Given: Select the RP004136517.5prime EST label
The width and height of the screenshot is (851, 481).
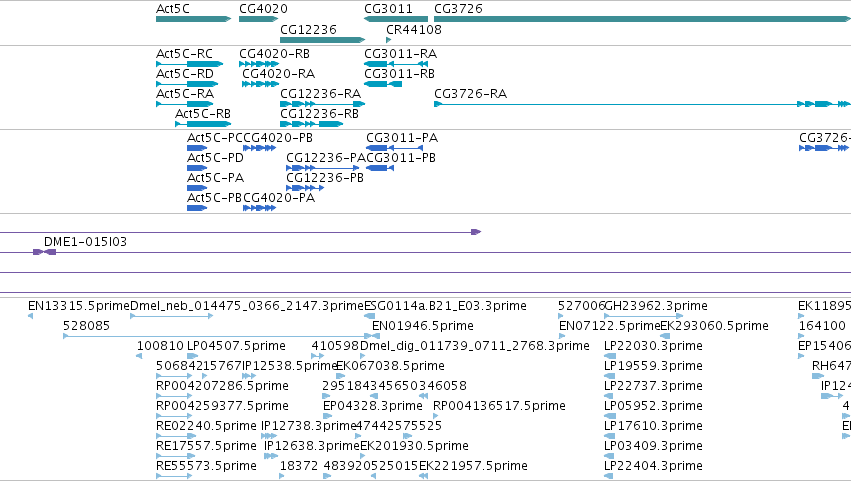Looking at the screenshot, I should tap(499, 406).
